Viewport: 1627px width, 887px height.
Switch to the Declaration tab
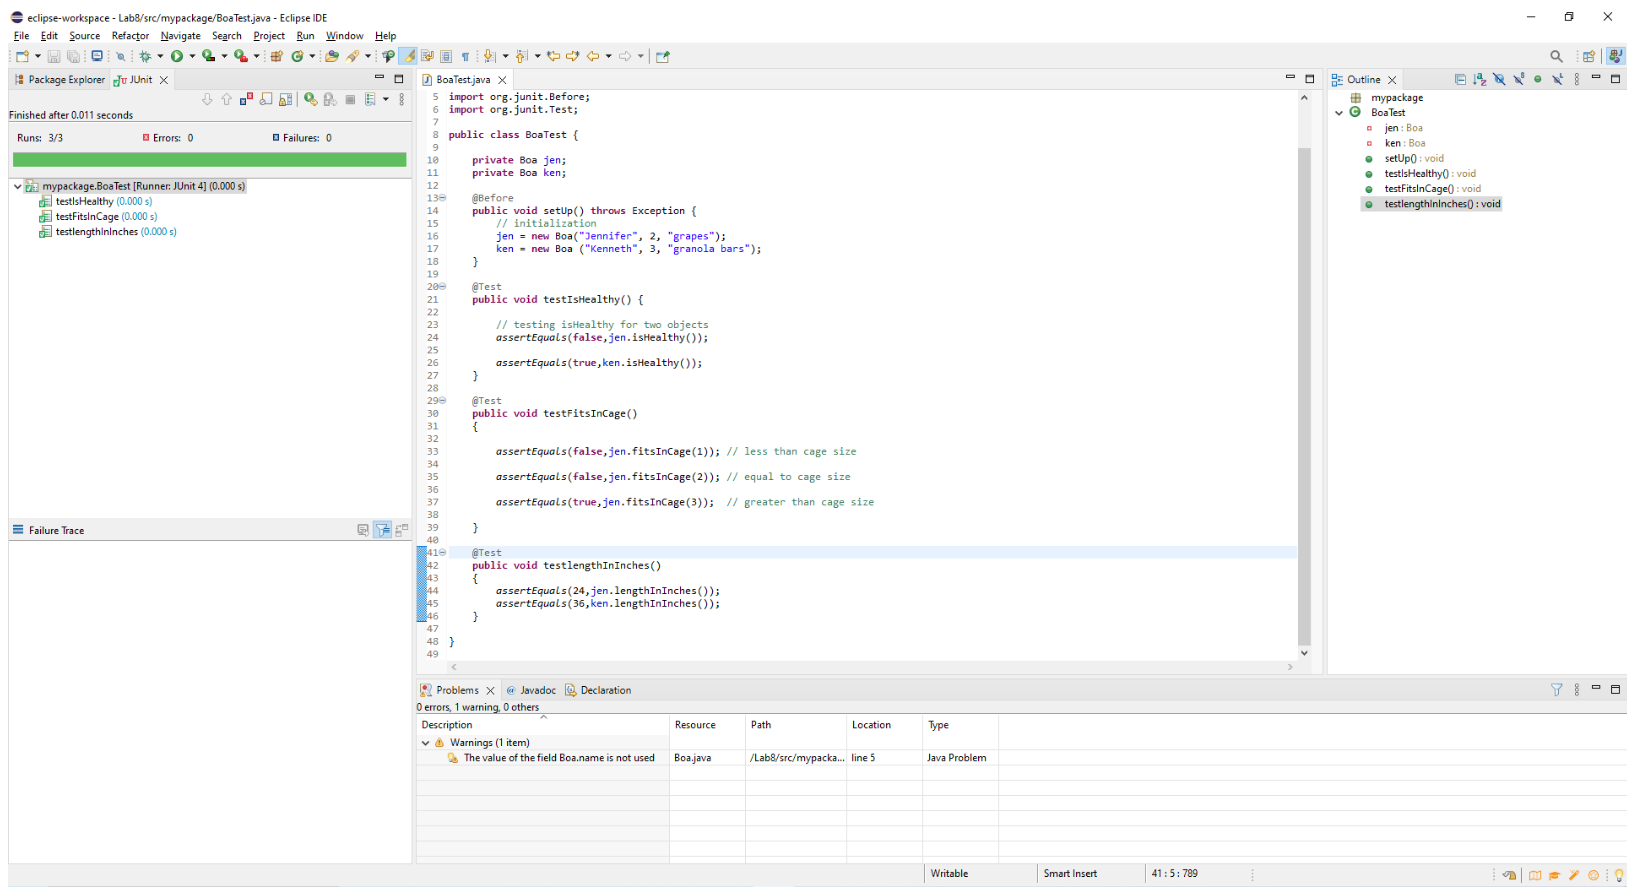pyautogui.click(x=598, y=690)
